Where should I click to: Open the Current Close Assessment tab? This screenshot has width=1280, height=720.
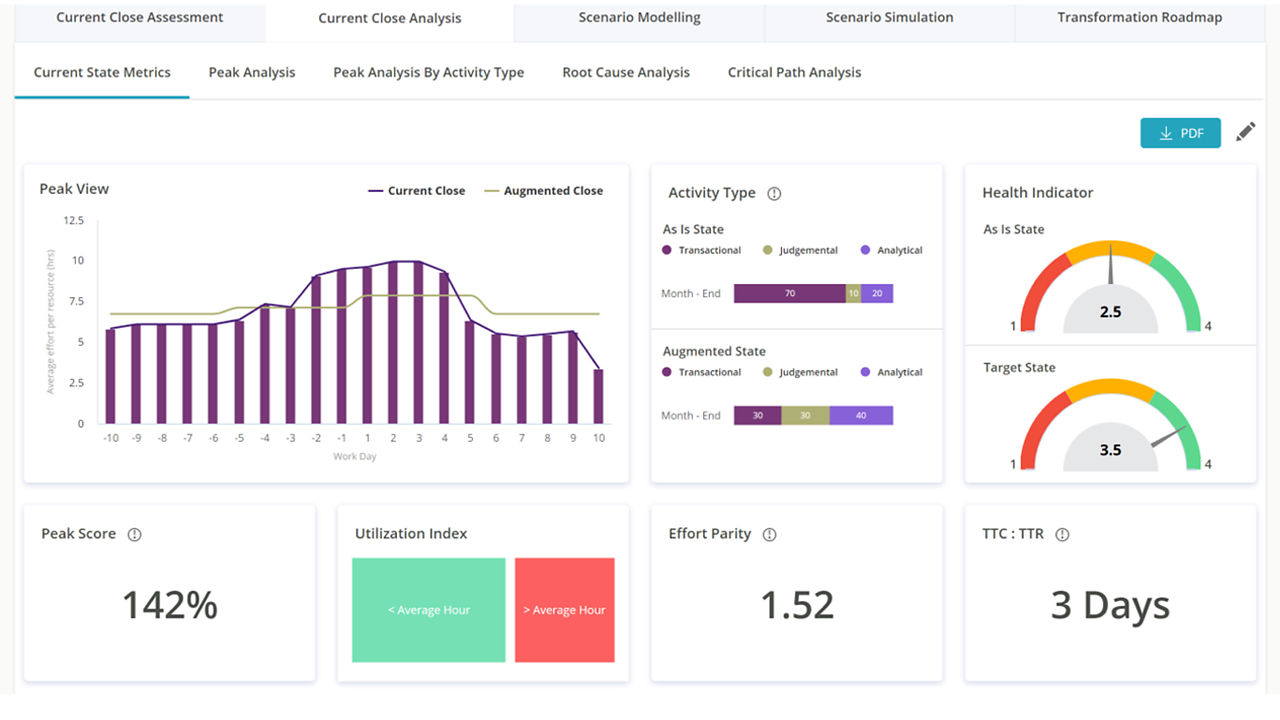140,18
